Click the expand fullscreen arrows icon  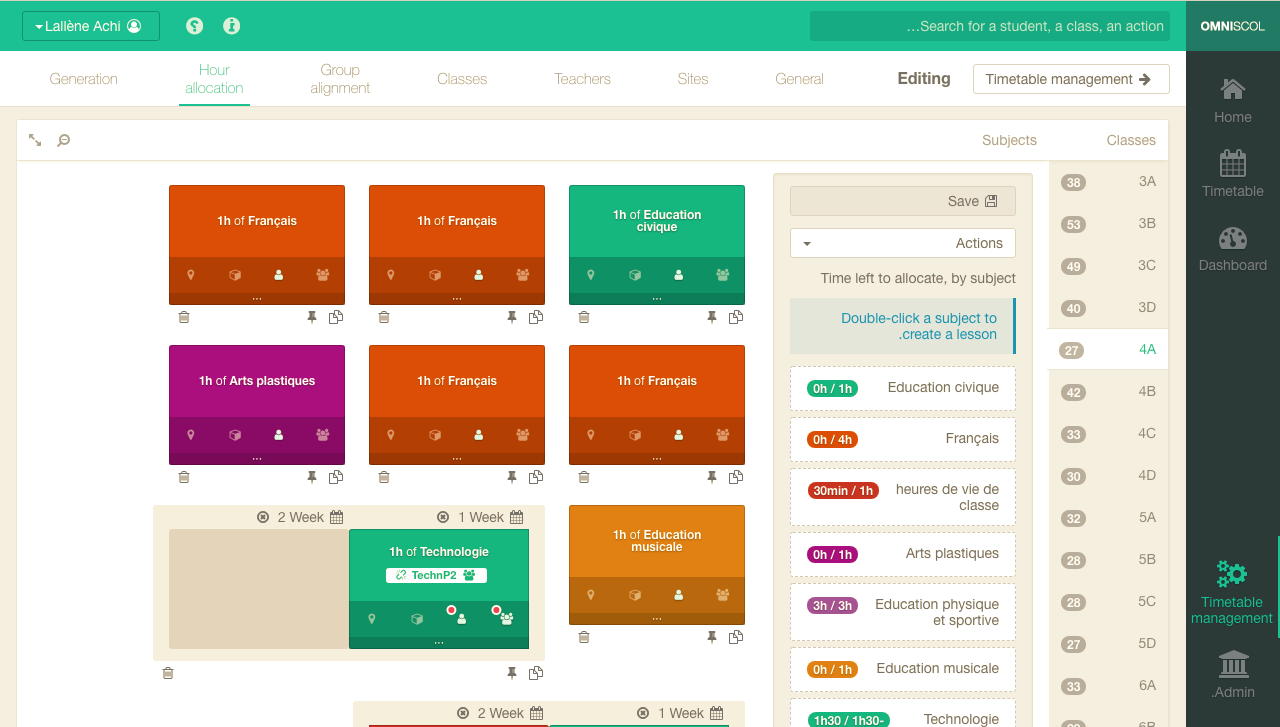35,141
